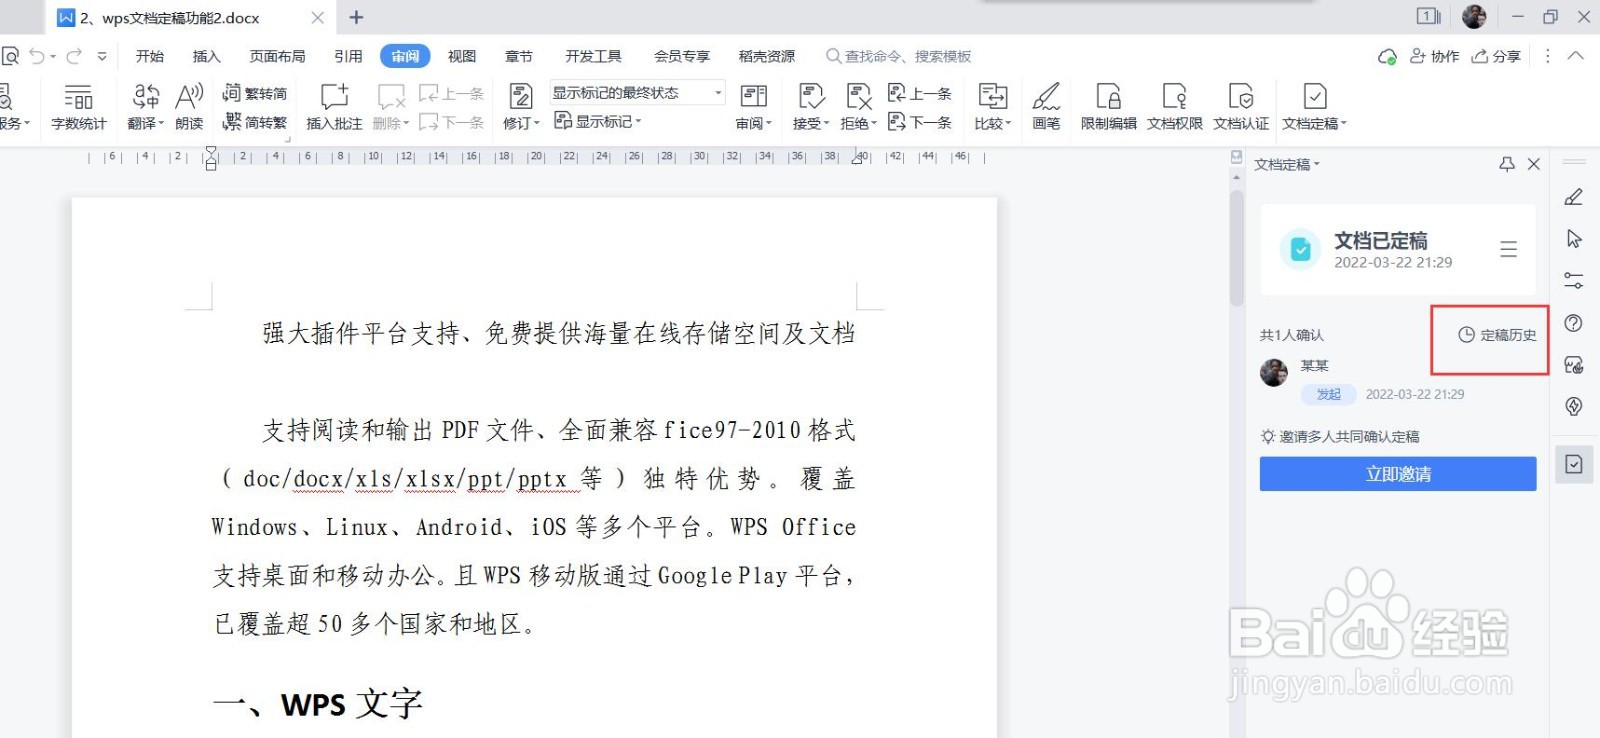Open the Page Layout (页面布局) tab

click(x=277, y=56)
